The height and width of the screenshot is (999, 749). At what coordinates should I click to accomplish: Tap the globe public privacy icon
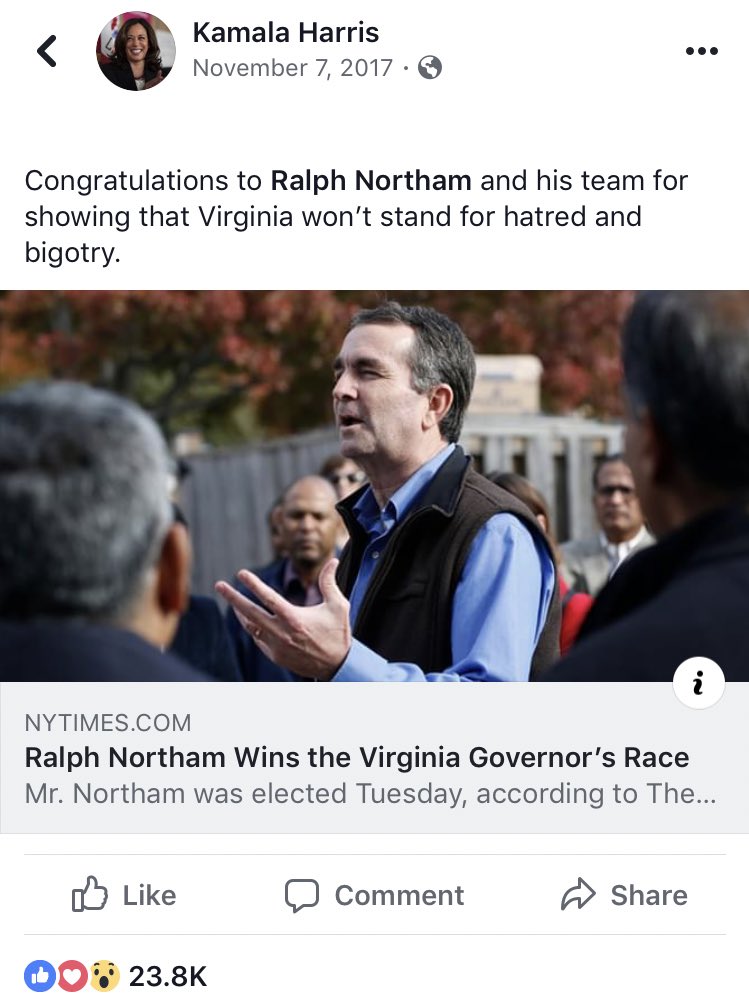point(430,68)
